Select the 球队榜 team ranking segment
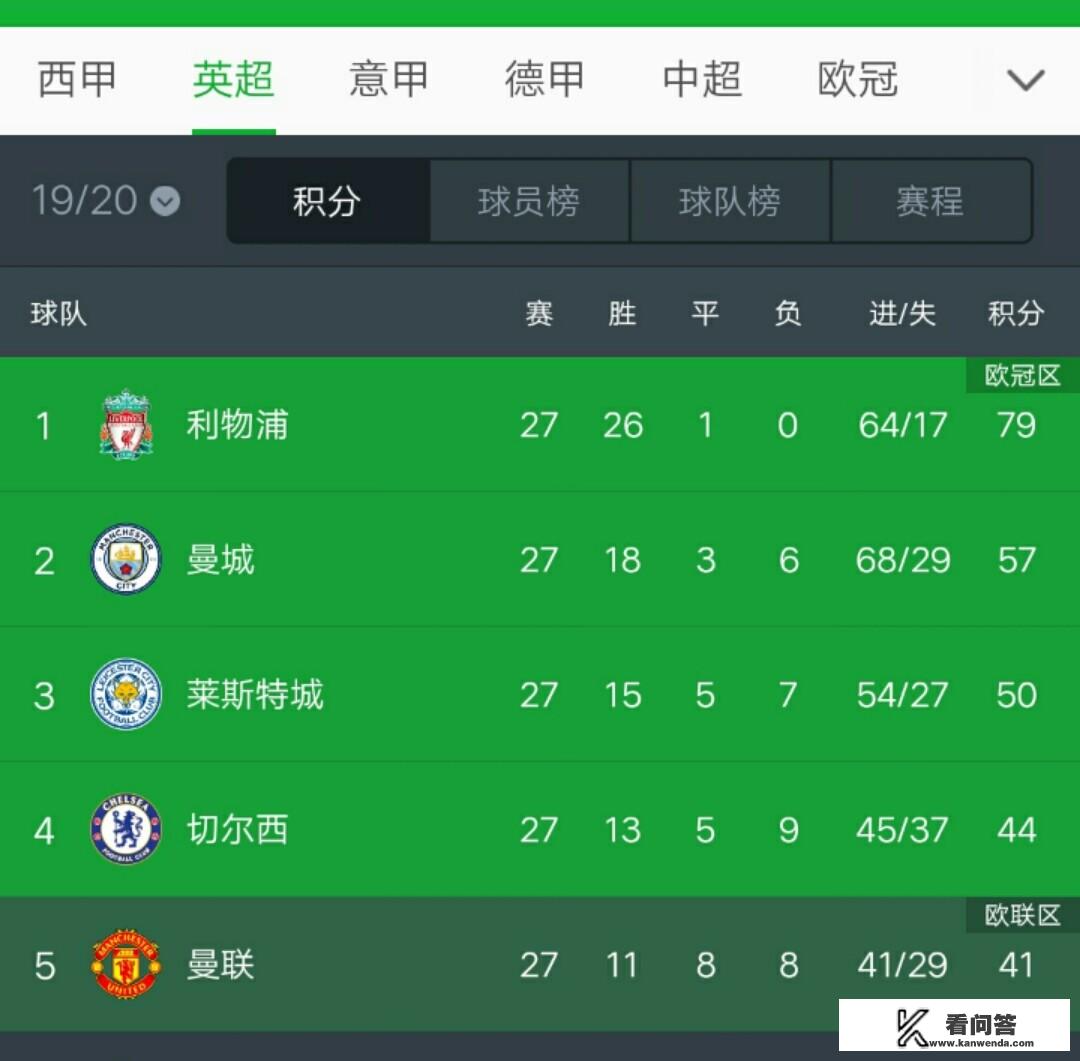 [730, 200]
